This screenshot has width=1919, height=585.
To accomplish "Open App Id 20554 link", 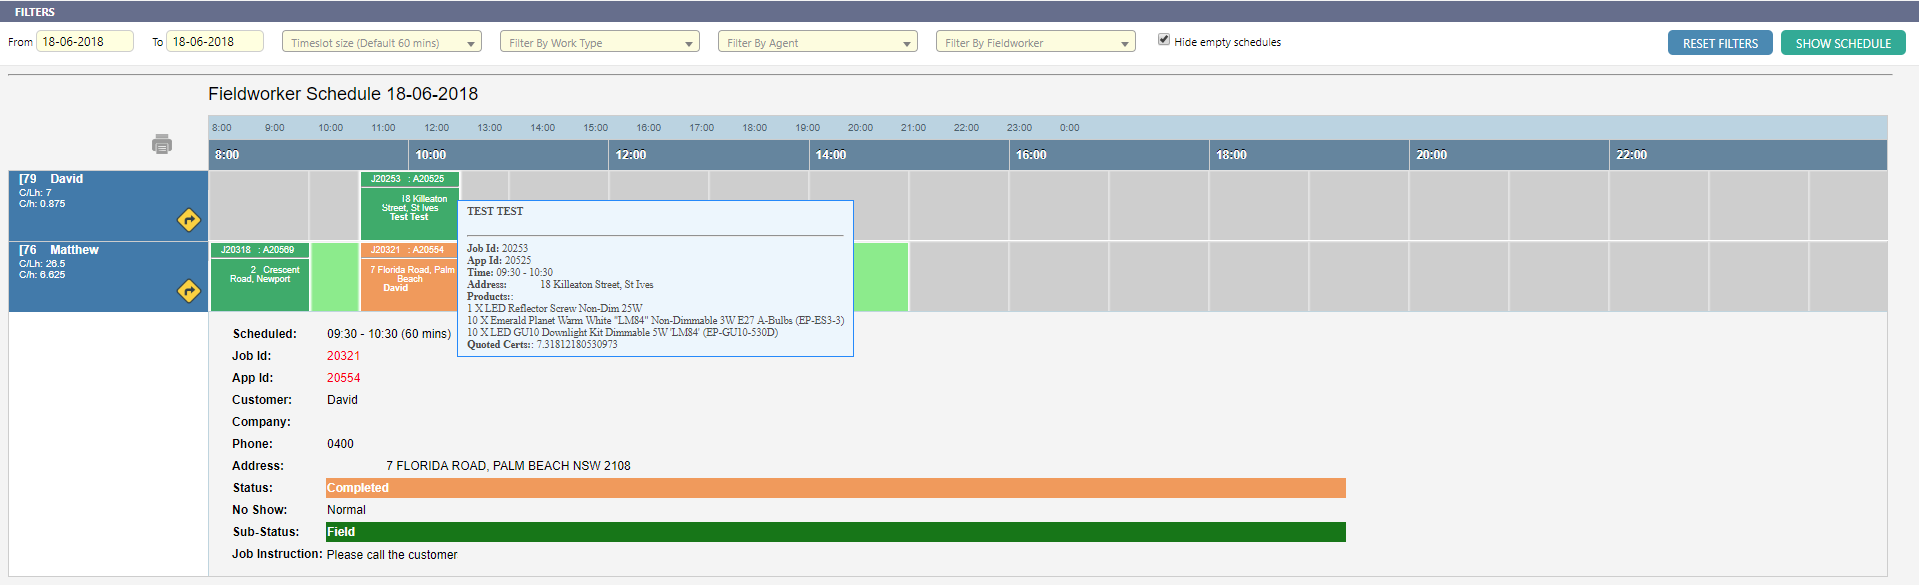I will [x=343, y=378].
